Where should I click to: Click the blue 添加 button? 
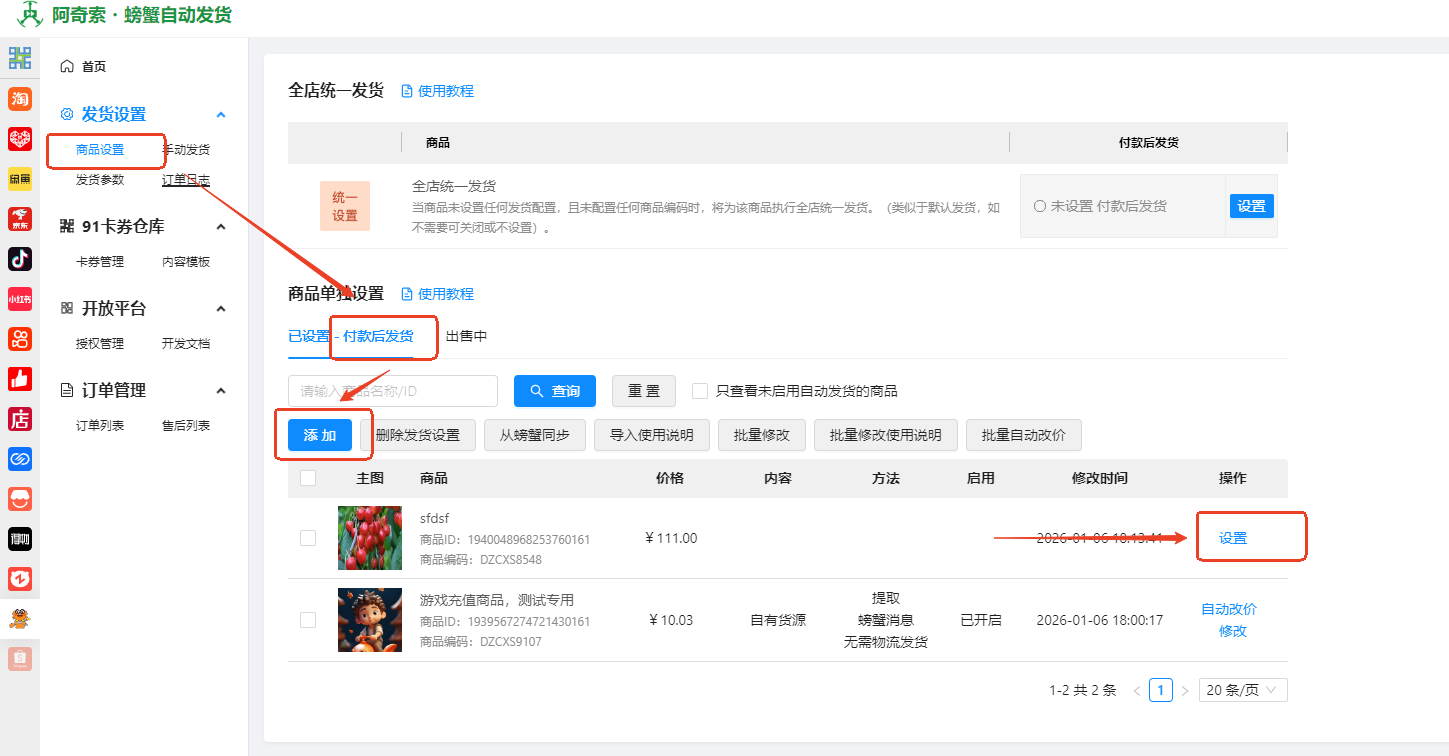coord(320,435)
